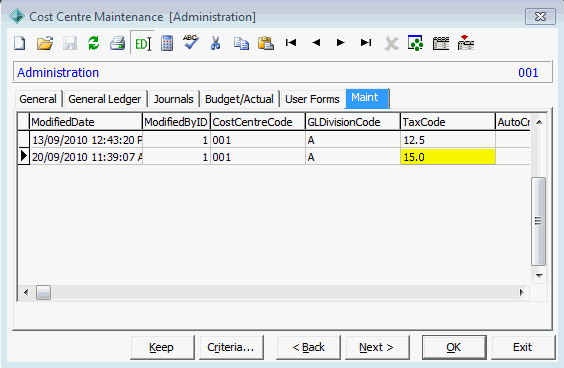Select the 20/09/2010 11:39:07 date cell

(86, 157)
